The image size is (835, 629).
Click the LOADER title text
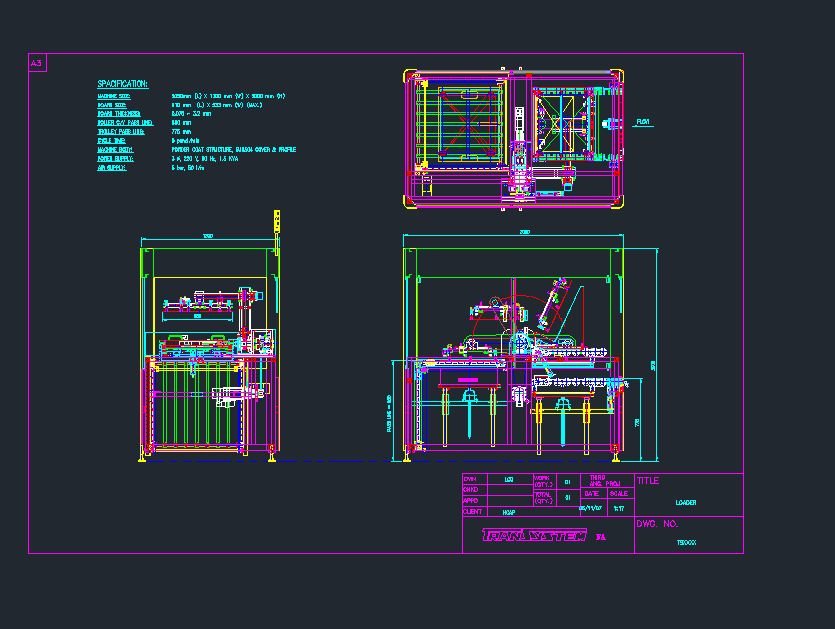click(x=686, y=503)
